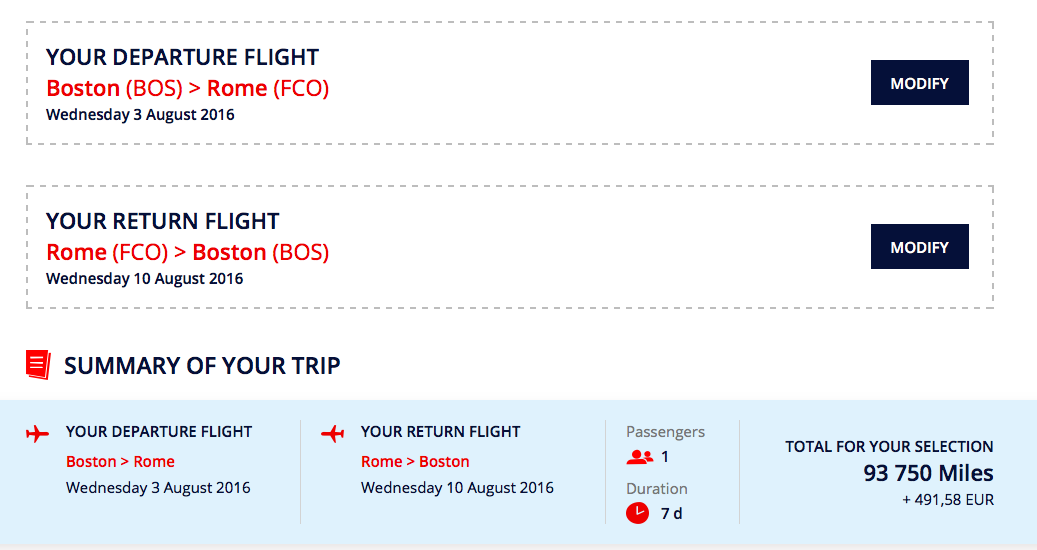Click the Boston > Rome link in summary
This screenshot has height=550, width=1037.
pos(120,461)
